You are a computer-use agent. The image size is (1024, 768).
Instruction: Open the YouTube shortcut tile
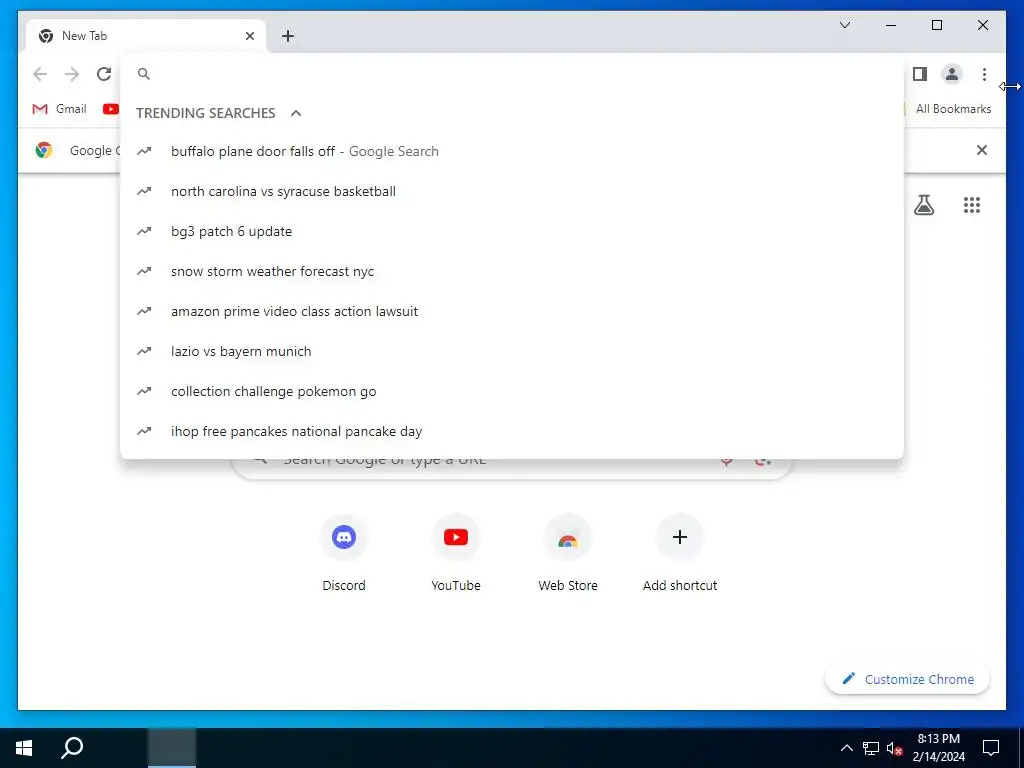coord(455,553)
